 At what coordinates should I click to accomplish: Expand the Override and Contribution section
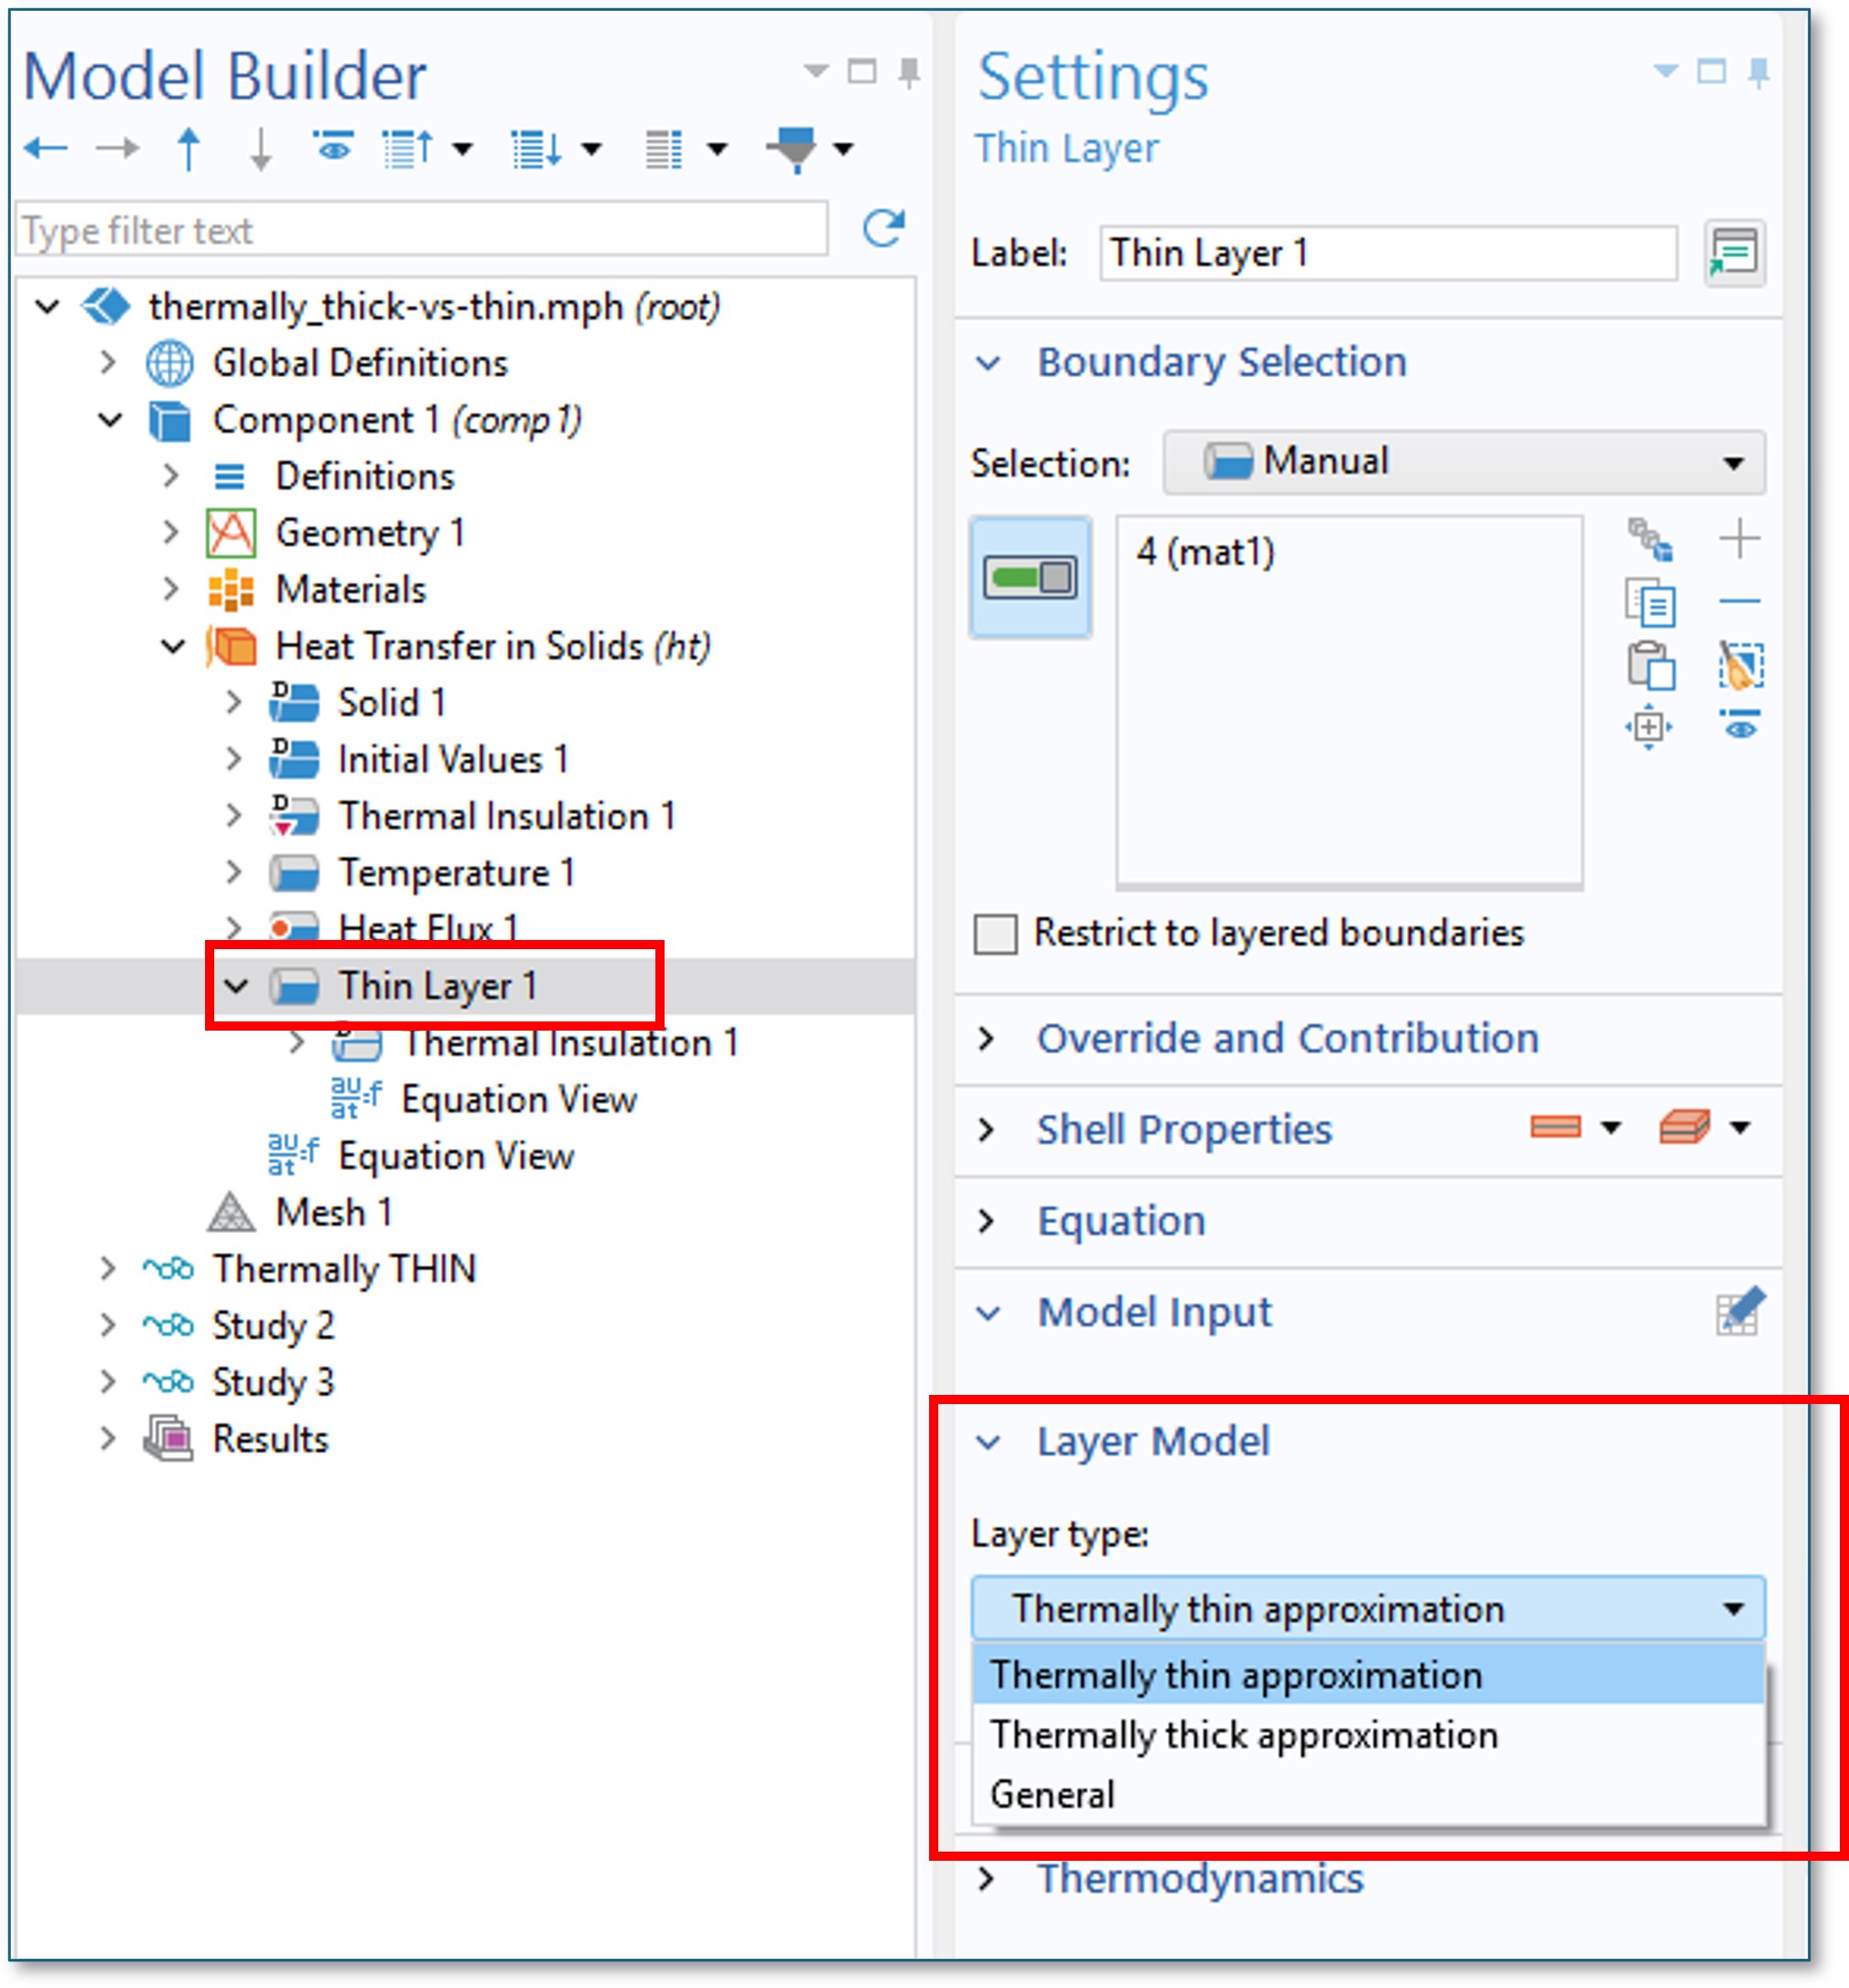1286,1038
